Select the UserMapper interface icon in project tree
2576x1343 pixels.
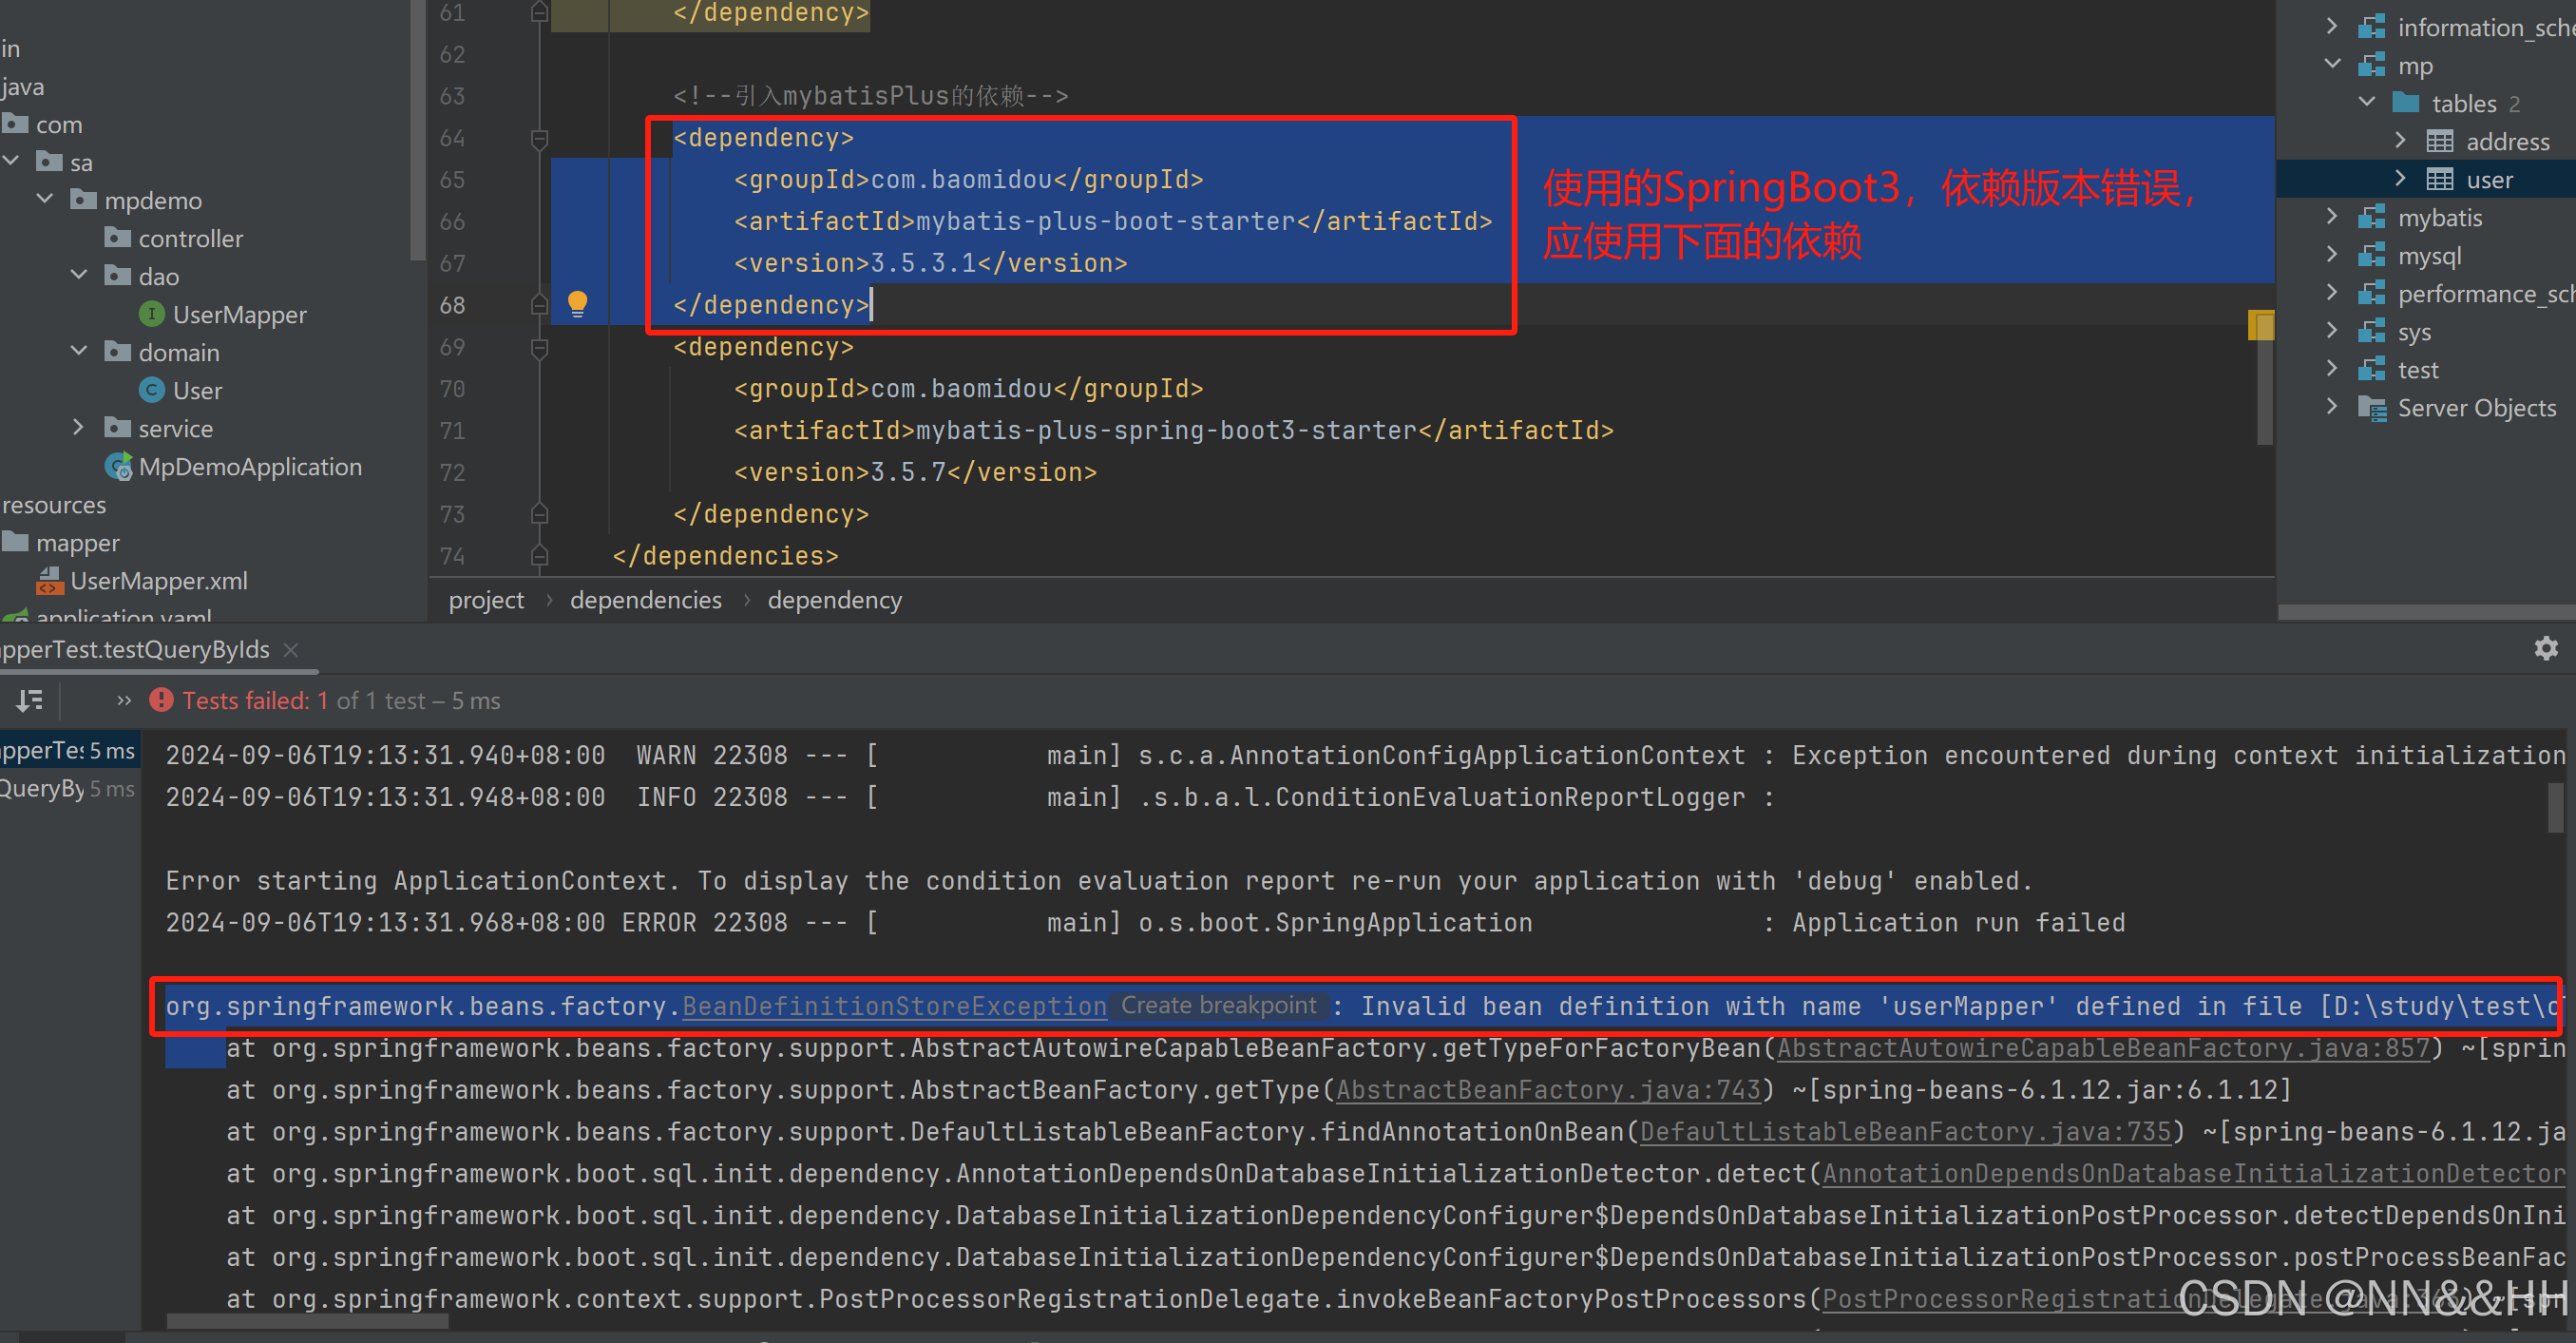click(x=150, y=313)
